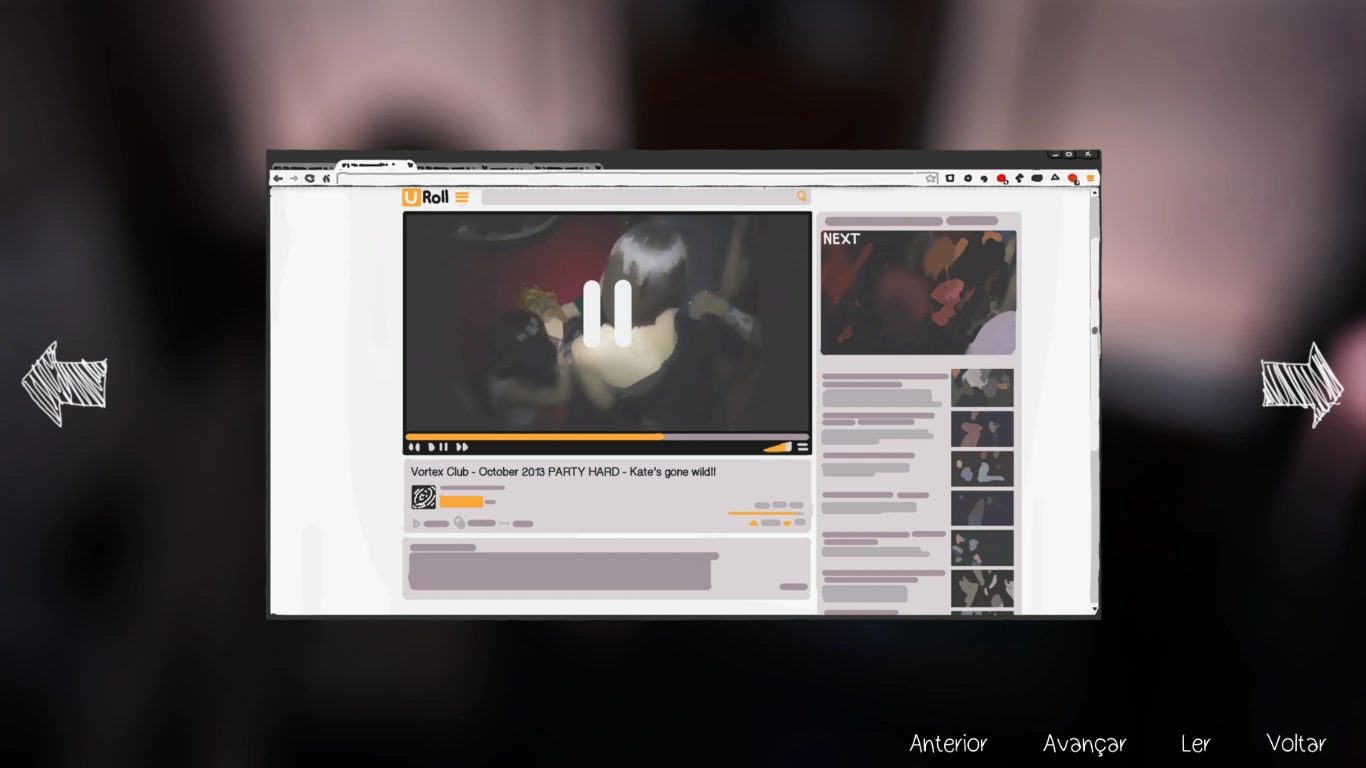Click the scrollbar down arrow in the browser
1366x768 pixels.
coord(1095,609)
